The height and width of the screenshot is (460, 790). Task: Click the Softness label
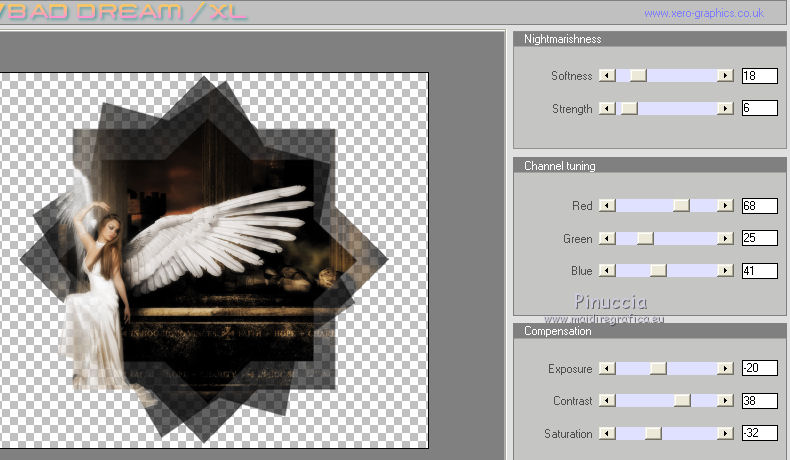[572, 76]
